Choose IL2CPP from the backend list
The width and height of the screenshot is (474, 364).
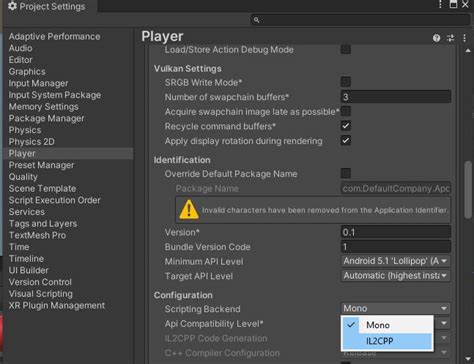pyautogui.click(x=387, y=341)
